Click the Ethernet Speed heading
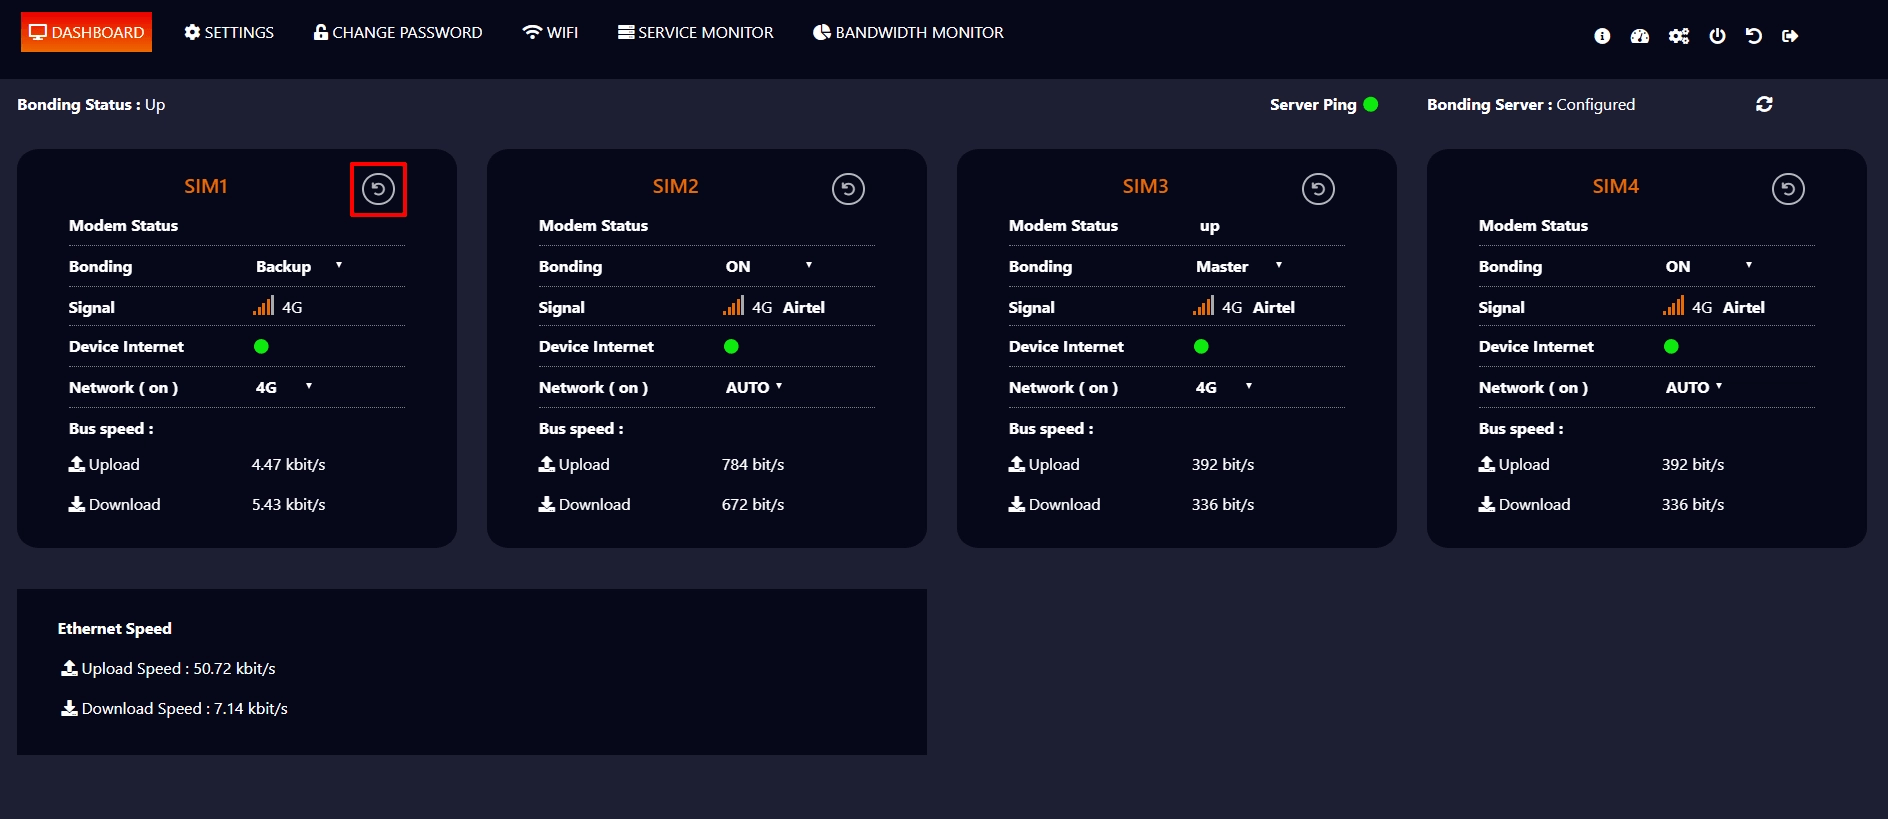The width and height of the screenshot is (1888, 819). (x=115, y=628)
